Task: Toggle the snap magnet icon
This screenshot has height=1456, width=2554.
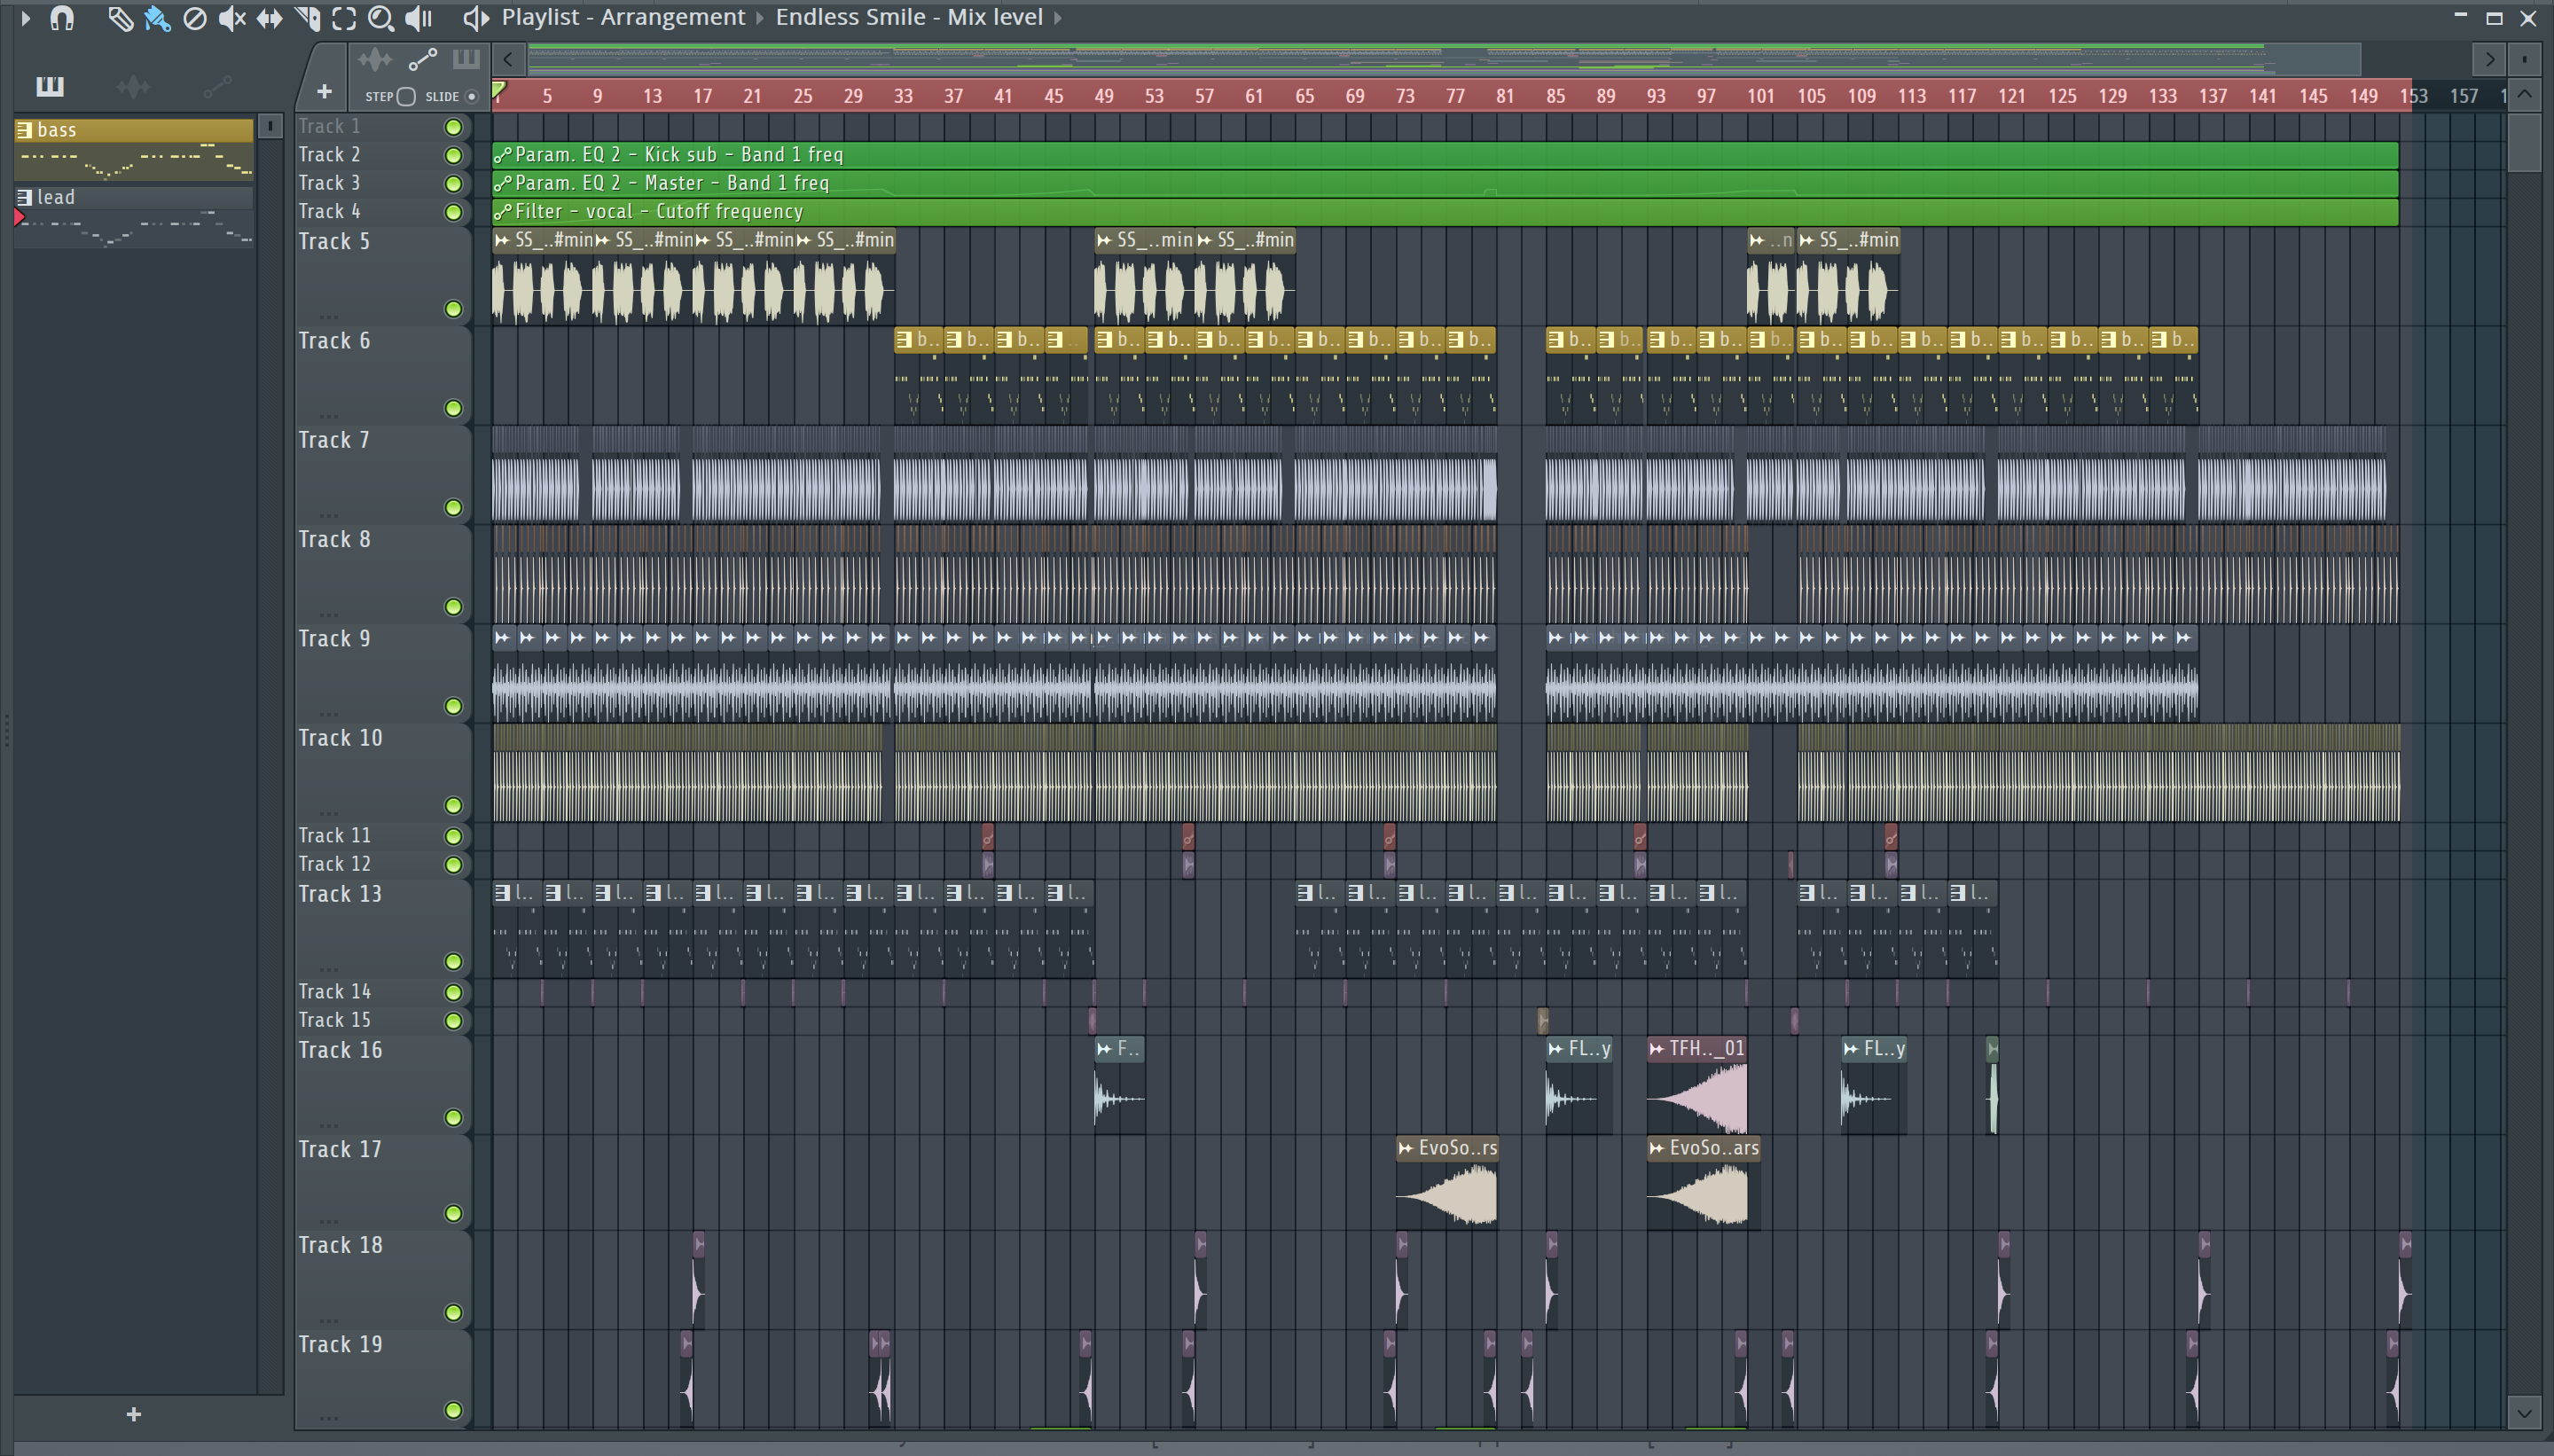Action: (62, 18)
